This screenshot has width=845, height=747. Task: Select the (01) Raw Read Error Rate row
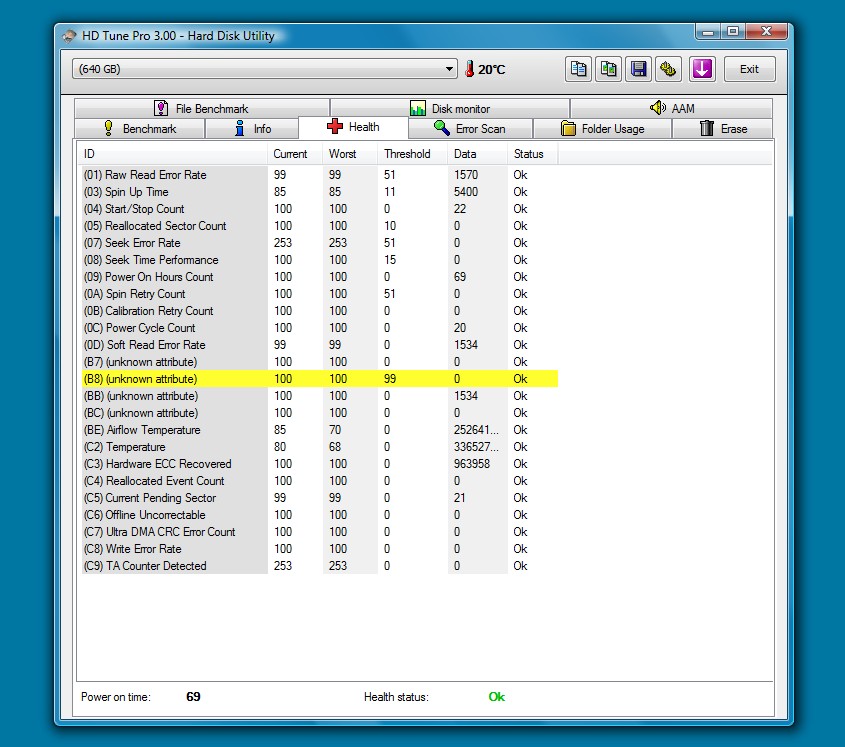click(320, 175)
